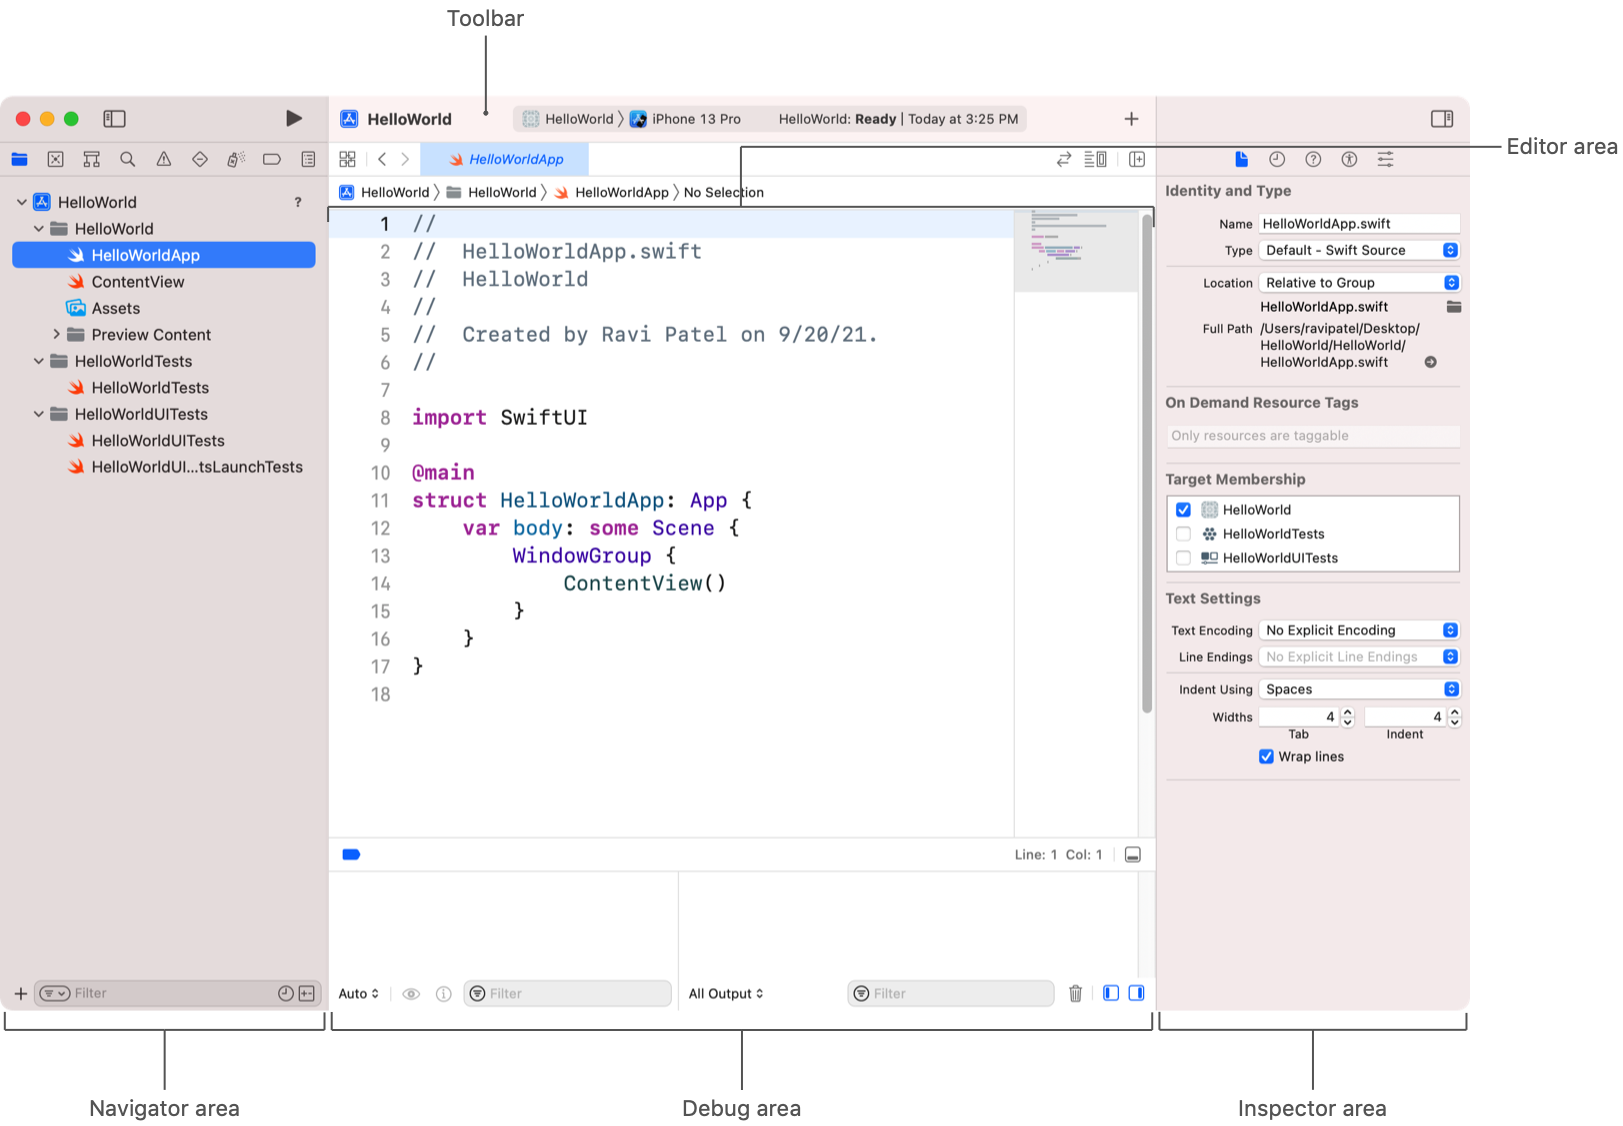The width and height of the screenshot is (1623, 1126).
Task: Enable HelloWorldUITests target membership checkbox
Action: click(x=1184, y=558)
